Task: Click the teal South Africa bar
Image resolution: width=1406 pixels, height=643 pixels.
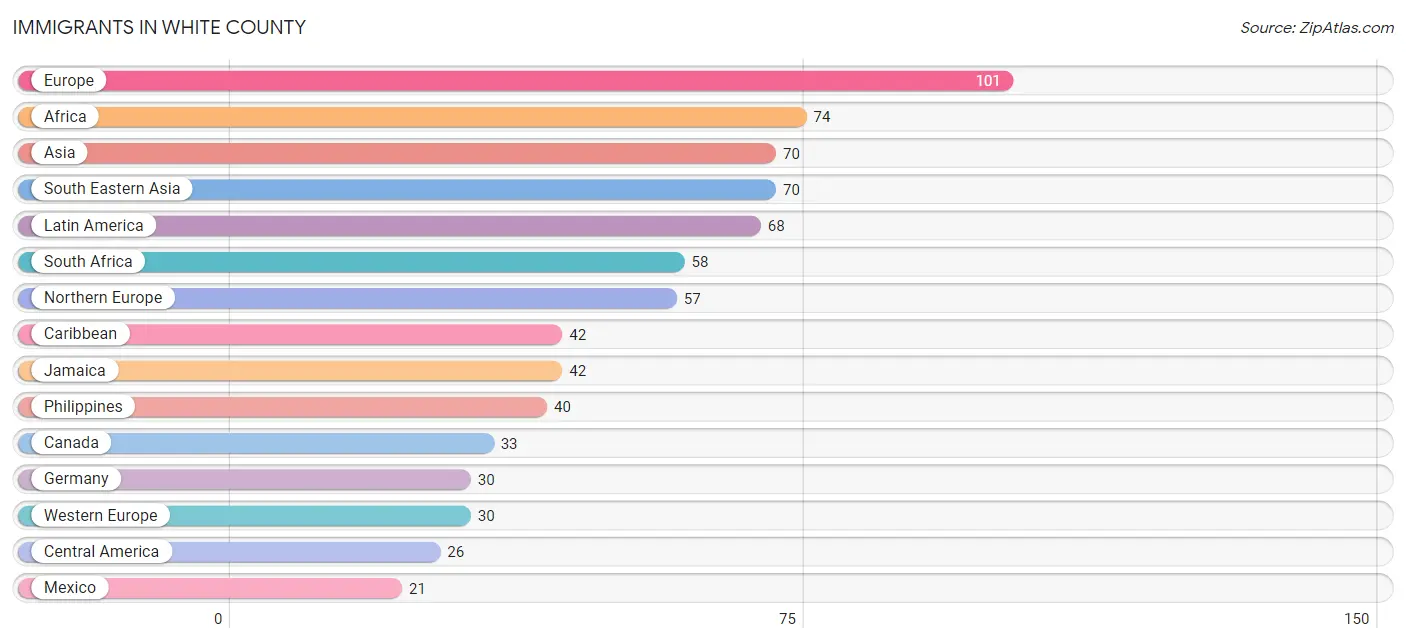Action: tap(351, 262)
